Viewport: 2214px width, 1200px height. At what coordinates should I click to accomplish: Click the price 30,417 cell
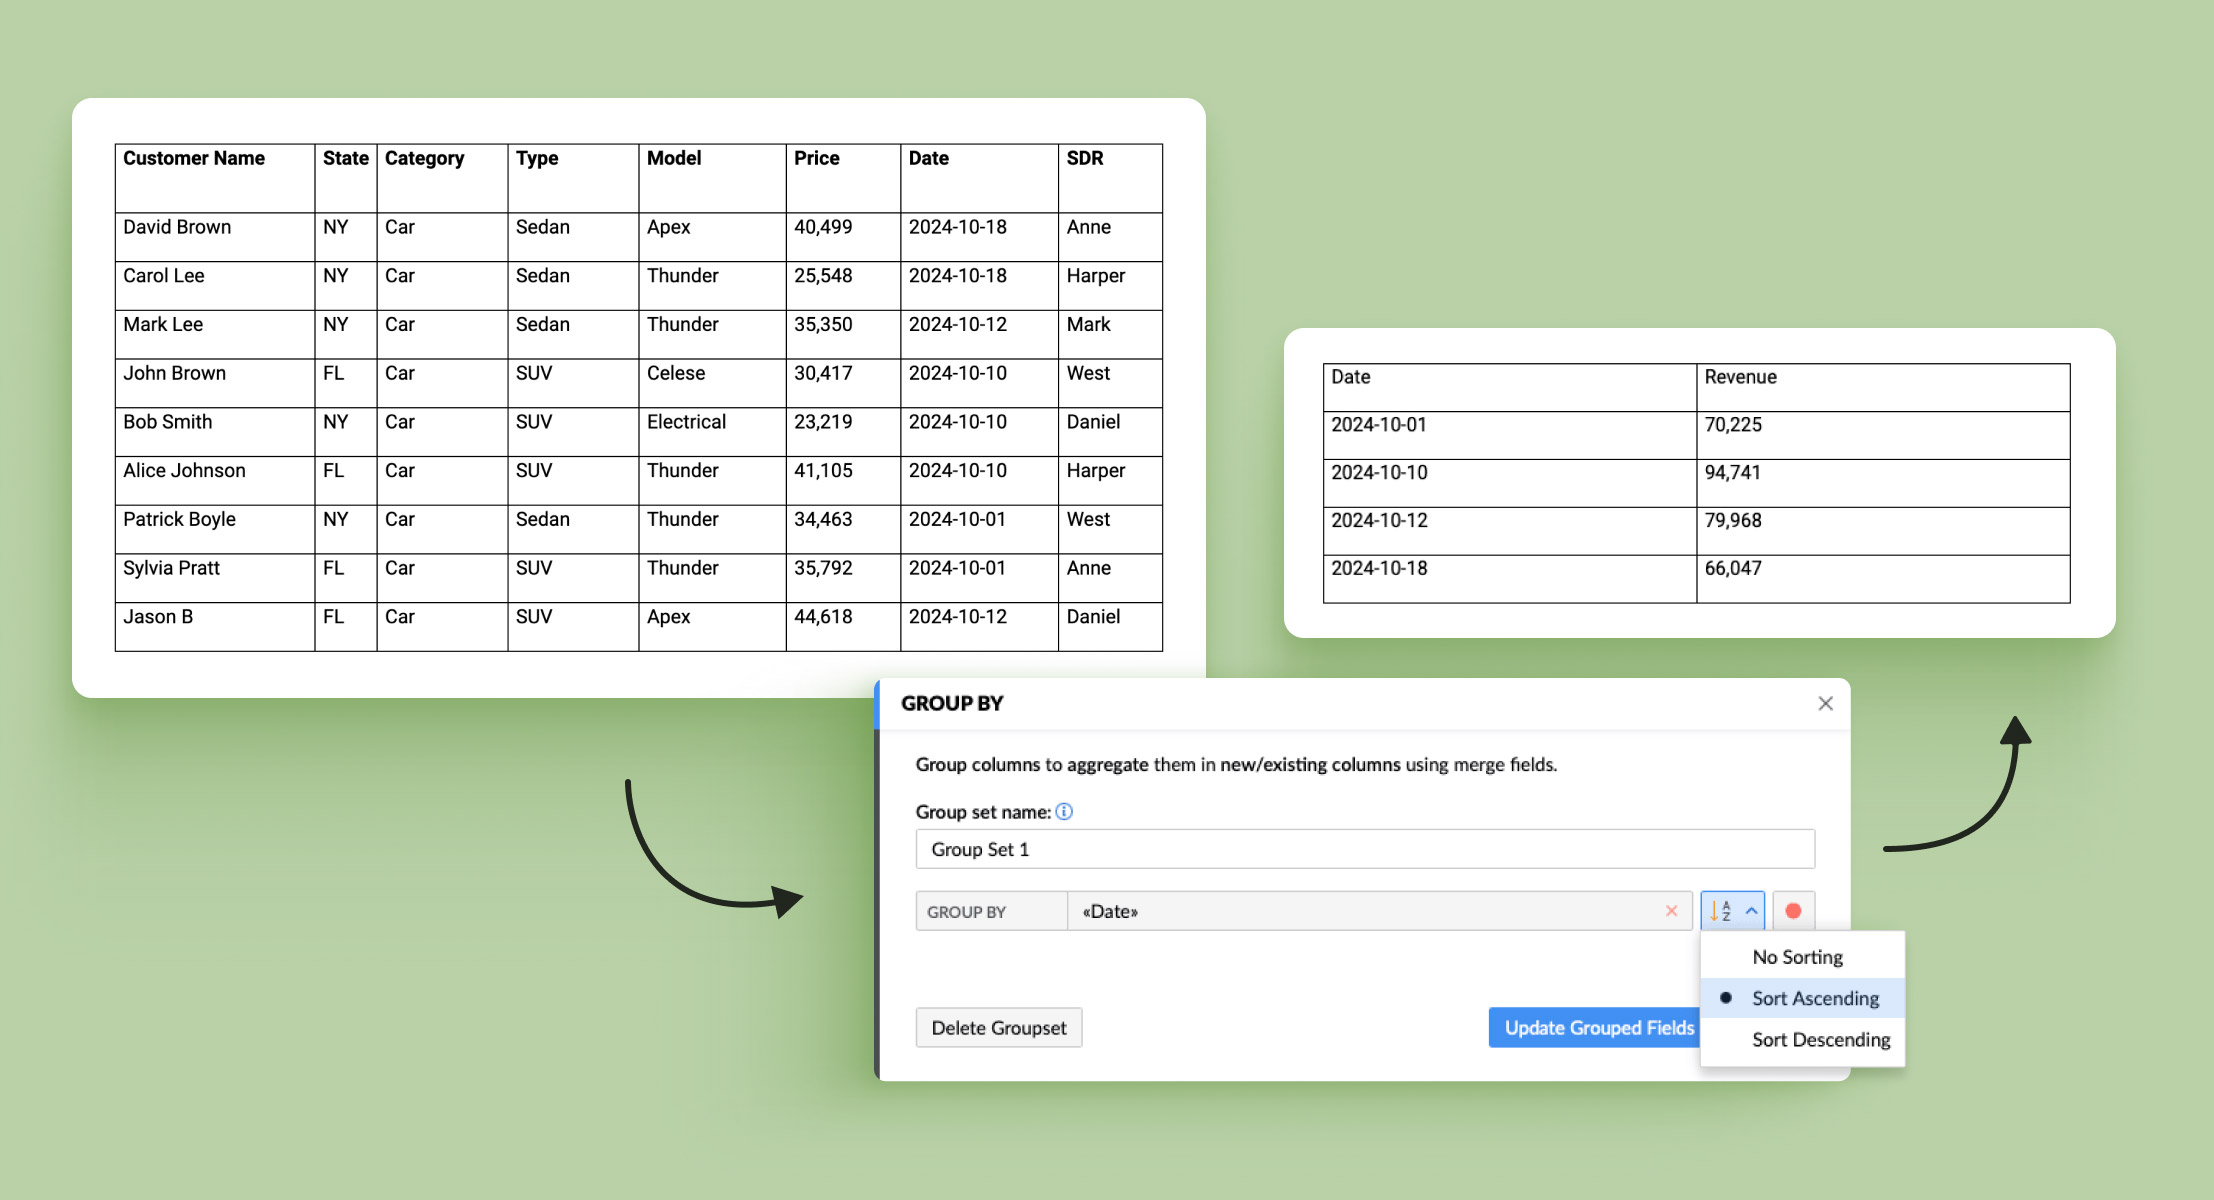coord(843,383)
